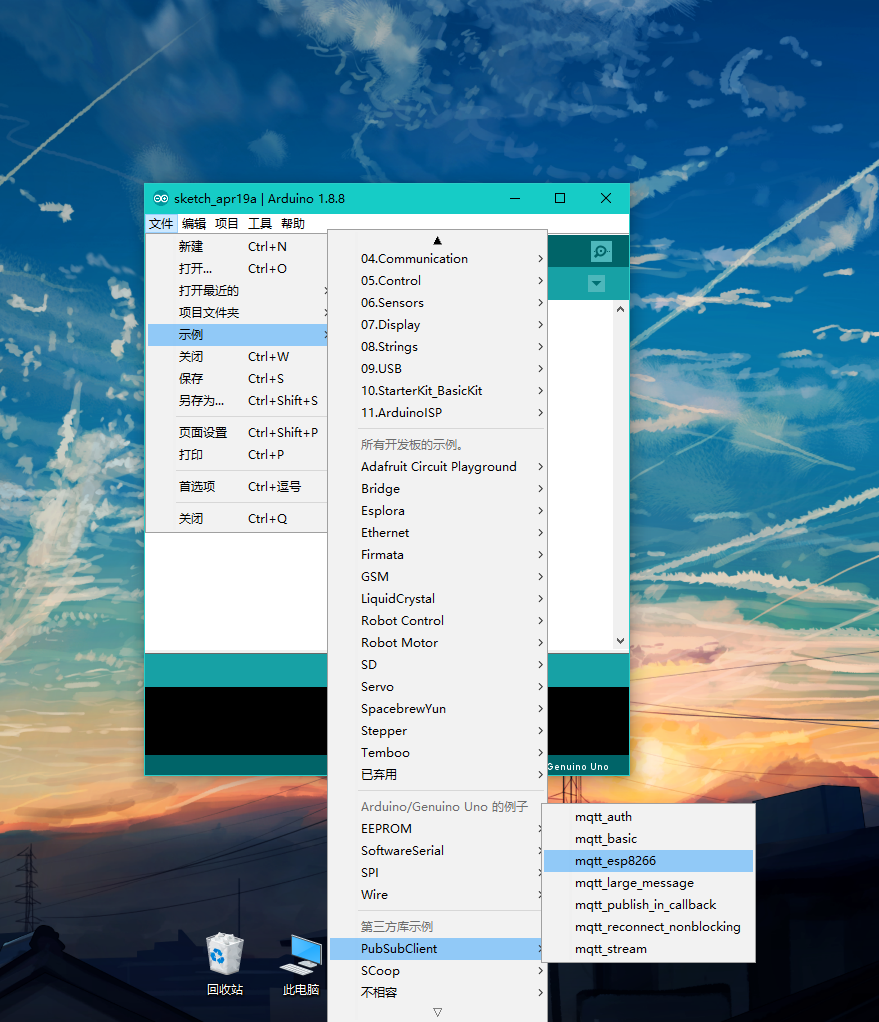Open SoftwareSerial library examples
This screenshot has width=879, height=1022.
coord(436,851)
